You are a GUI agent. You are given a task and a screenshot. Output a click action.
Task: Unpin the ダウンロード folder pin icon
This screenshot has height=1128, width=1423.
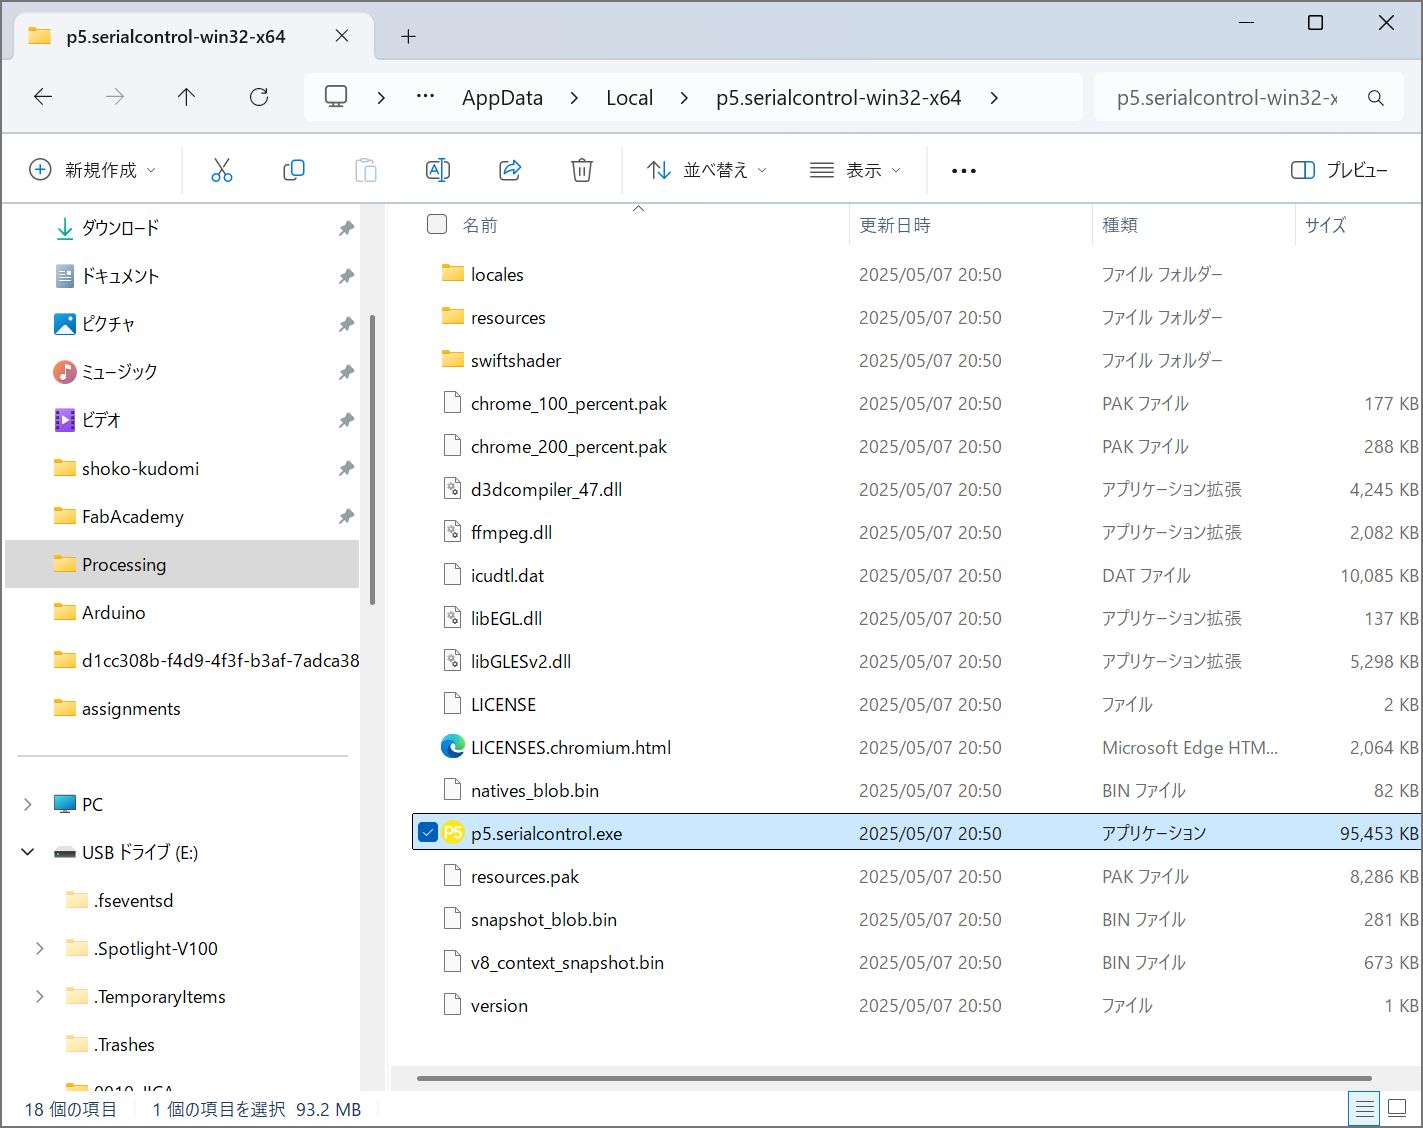pos(346,228)
